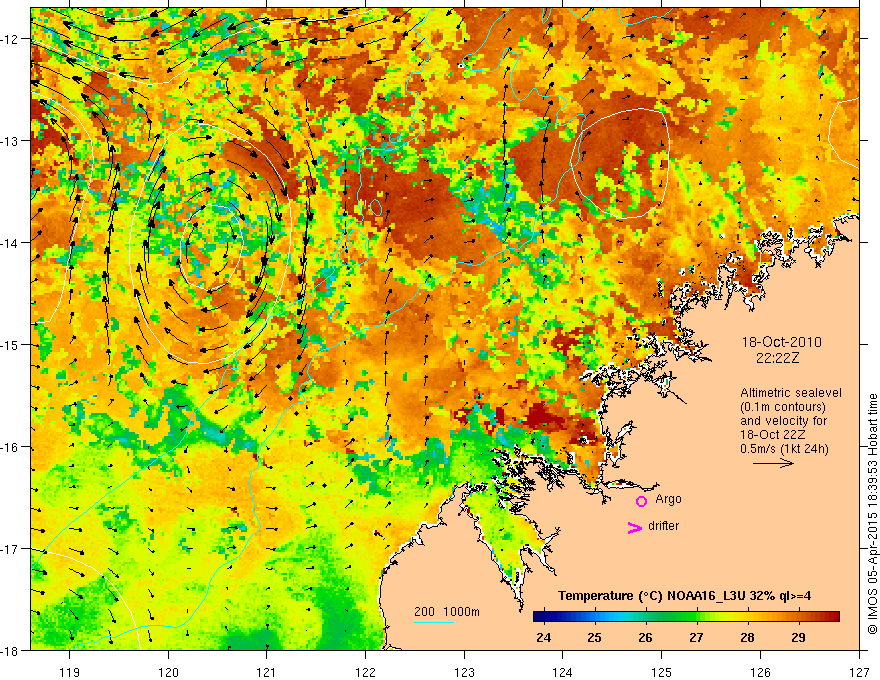The width and height of the screenshot is (880, 680).
Task: Click the 0.5m/s velocity scale arrow
Action: click(773, 463)
